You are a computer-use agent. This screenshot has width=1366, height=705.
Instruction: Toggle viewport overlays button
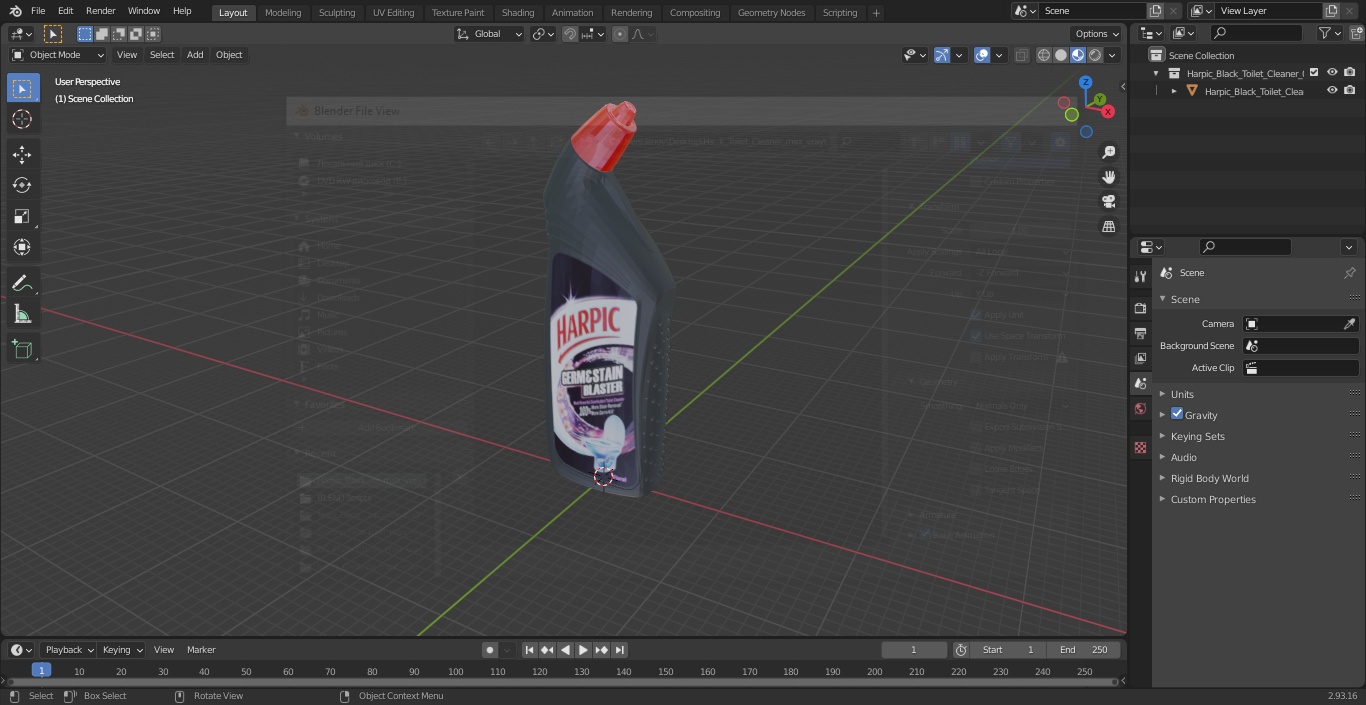click(x=982, y=55)
